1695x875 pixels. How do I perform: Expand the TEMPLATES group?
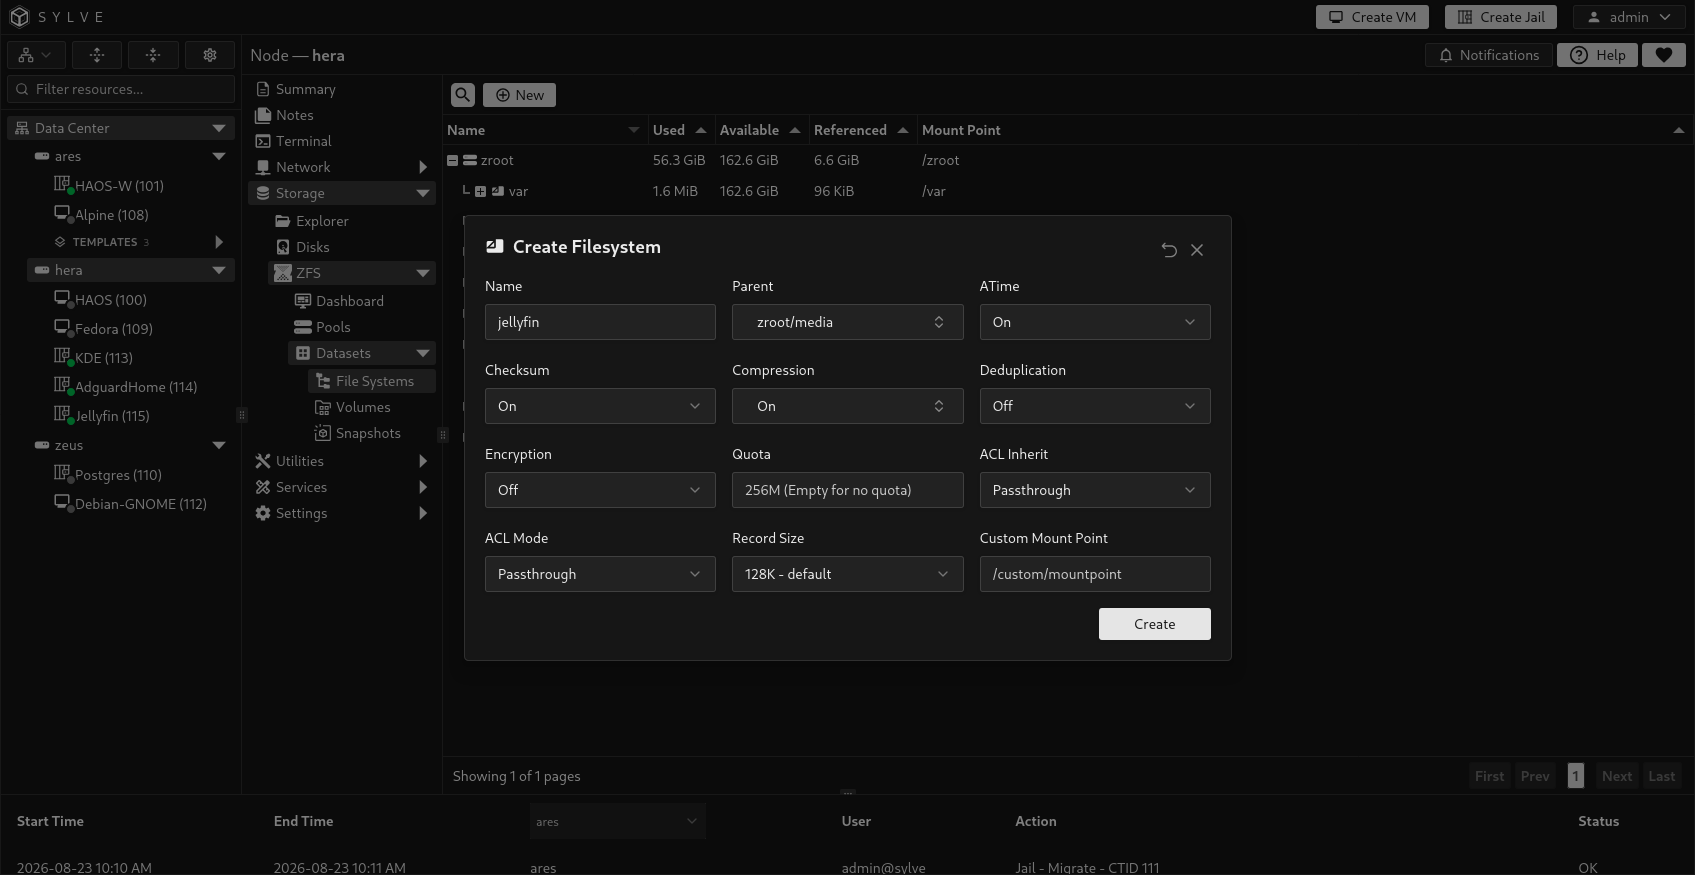point(219,242)
